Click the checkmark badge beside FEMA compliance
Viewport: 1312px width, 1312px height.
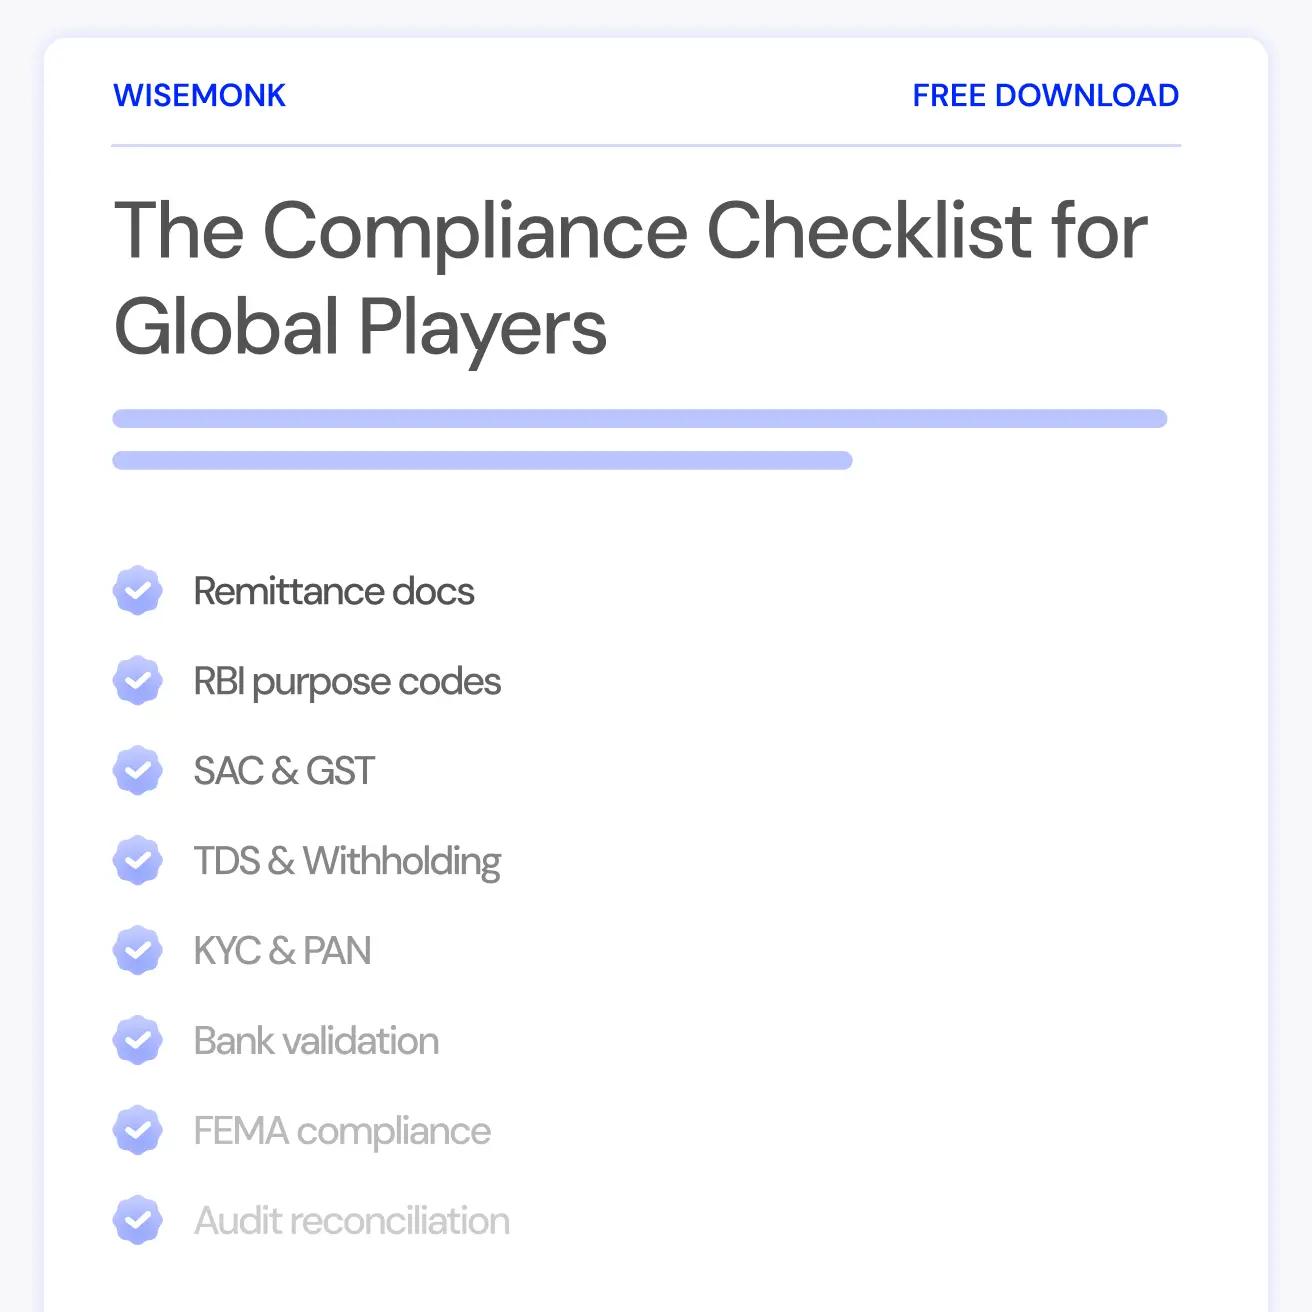138,1131
